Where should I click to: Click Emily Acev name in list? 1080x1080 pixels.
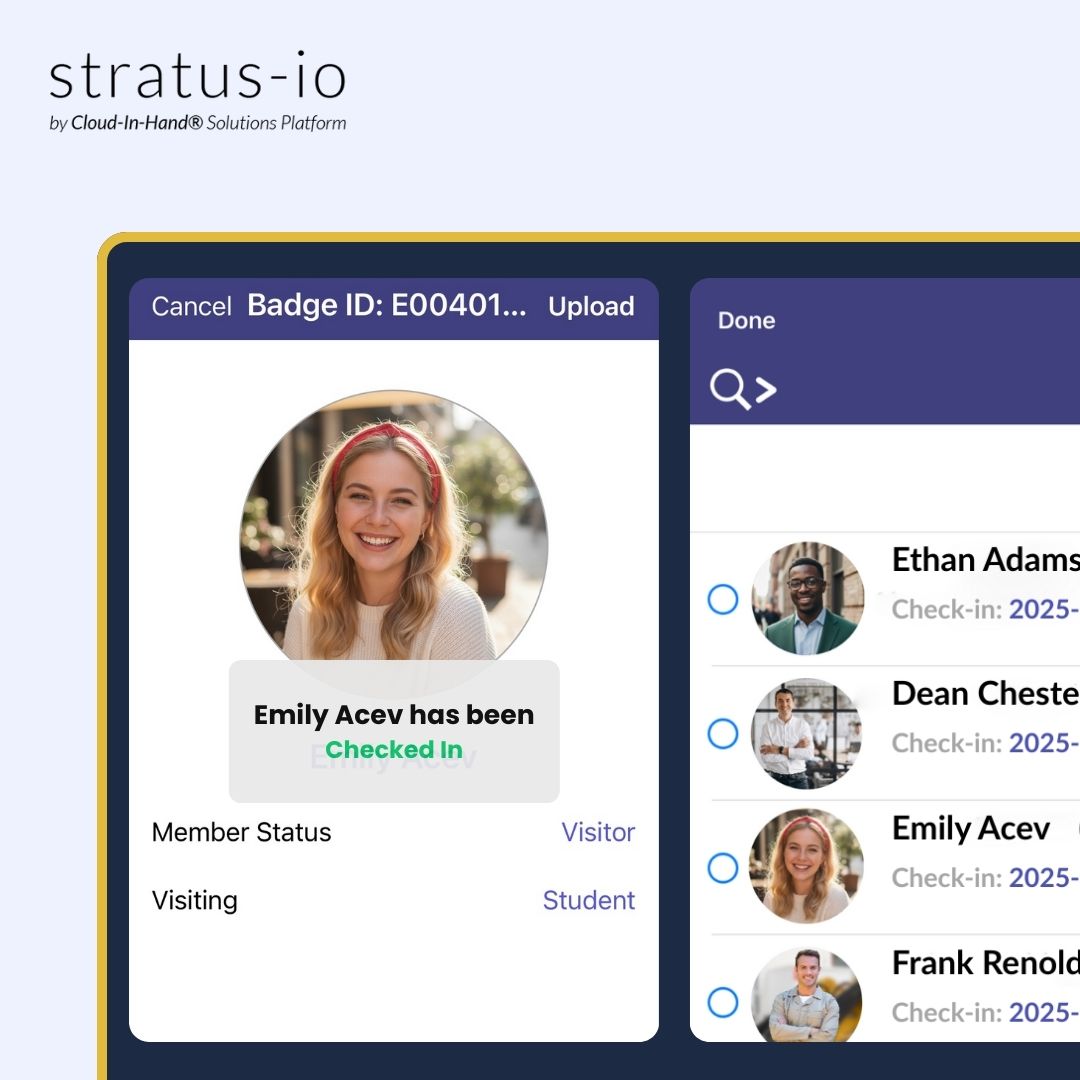click(x=970, y=829)
